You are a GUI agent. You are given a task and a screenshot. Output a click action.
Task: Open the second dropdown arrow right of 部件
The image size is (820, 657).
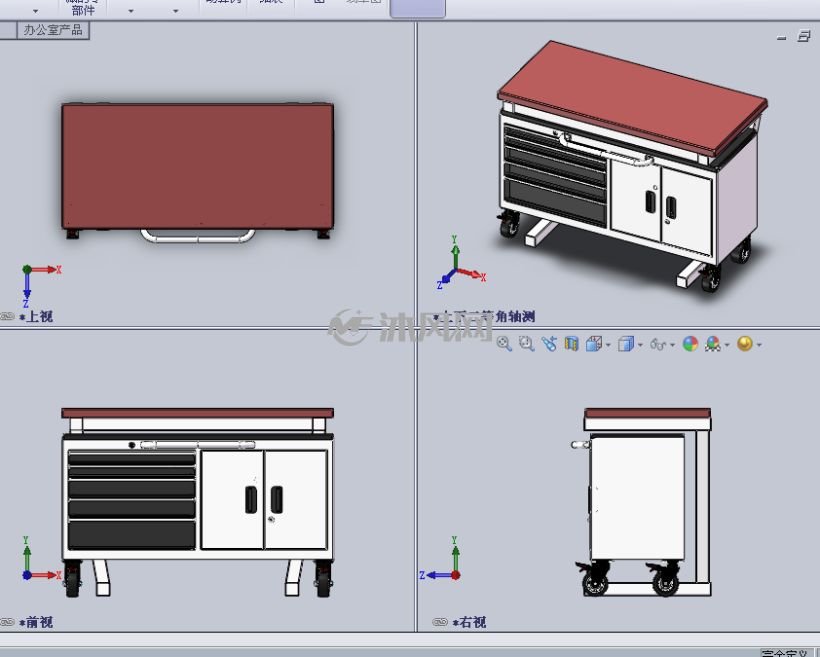(x=176, y=11)
